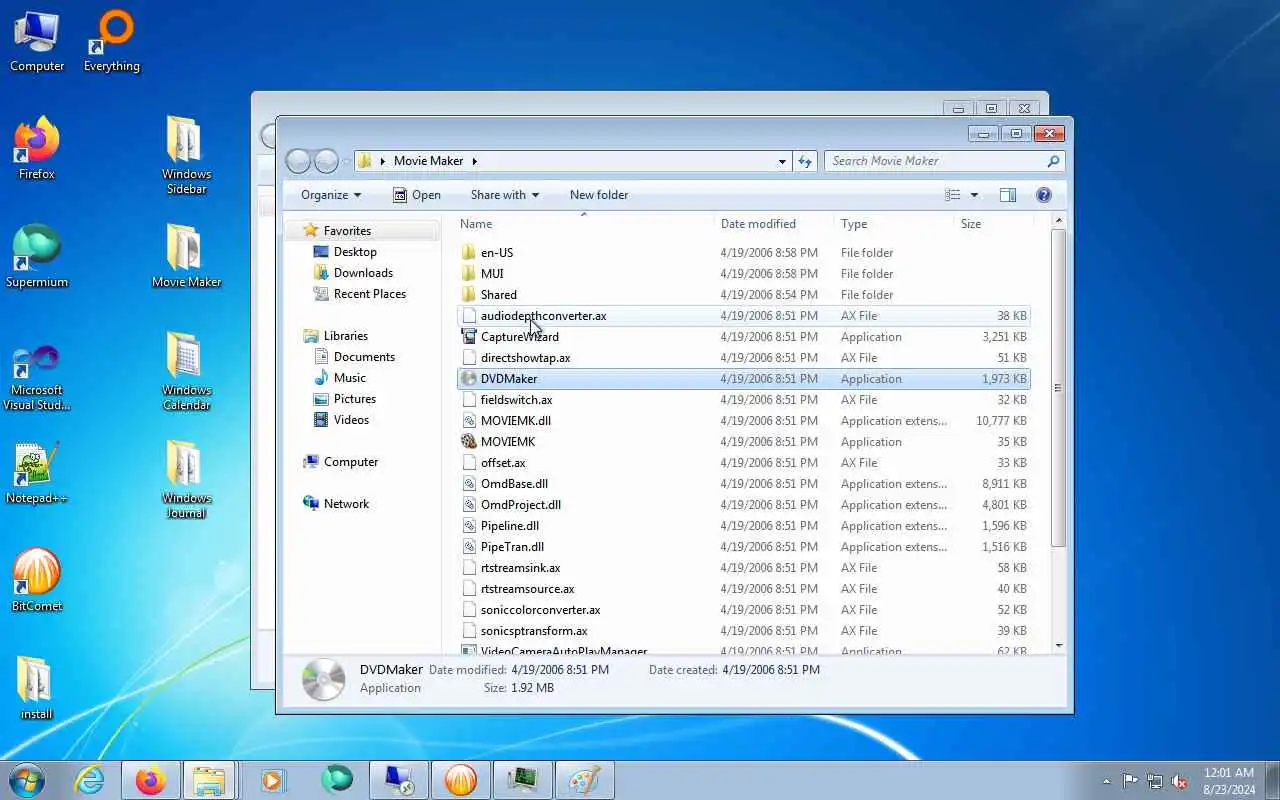Click the volume muted tray icon

(x=1180, y=781)
